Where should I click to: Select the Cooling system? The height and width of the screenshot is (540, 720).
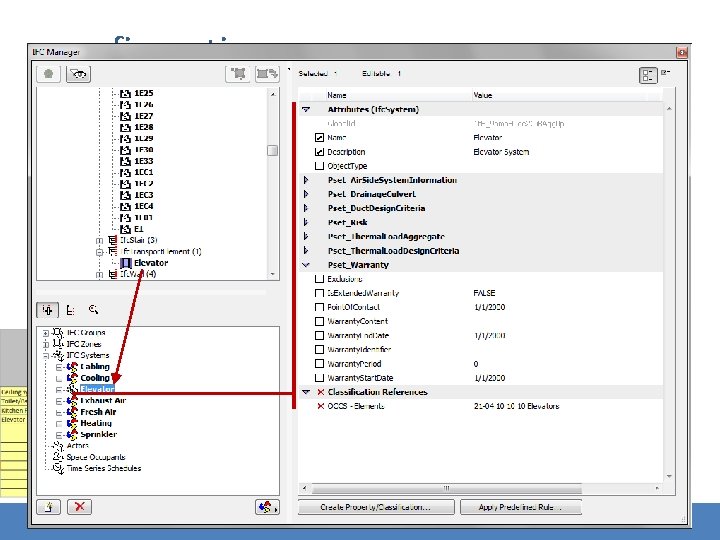point(95,378)
